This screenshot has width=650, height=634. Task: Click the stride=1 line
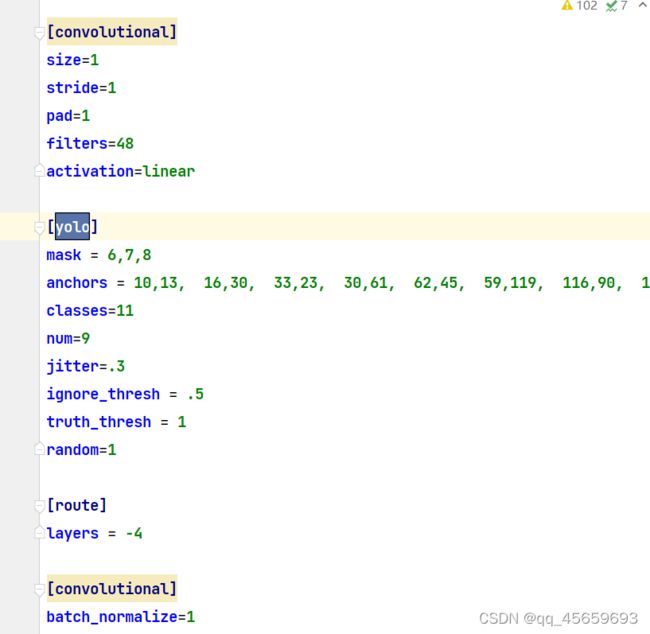pyautogui.click(x=81, y=88)
